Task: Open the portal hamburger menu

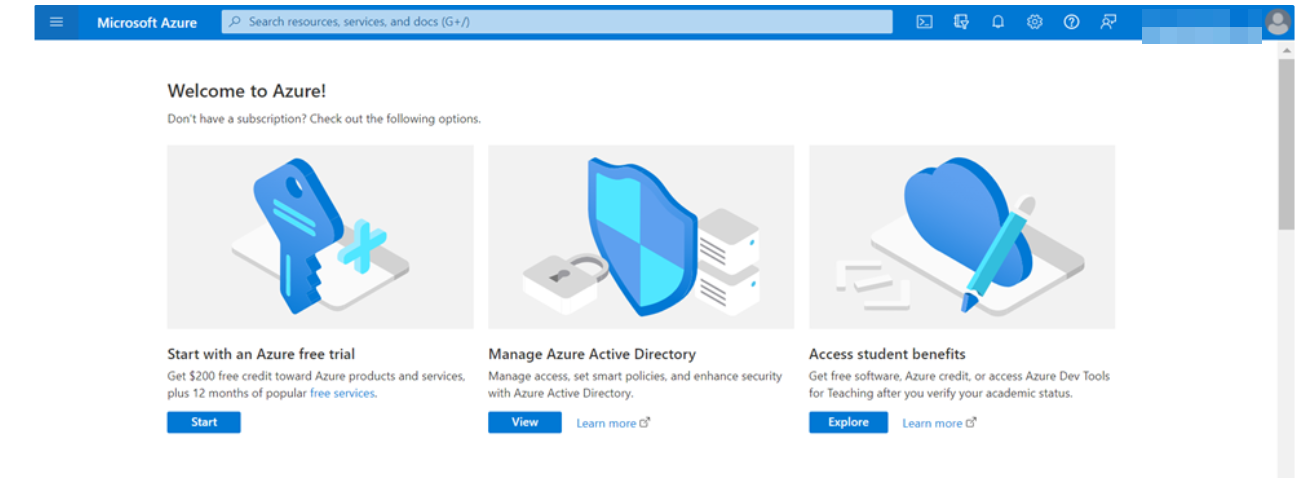Action: pos(56,22)
